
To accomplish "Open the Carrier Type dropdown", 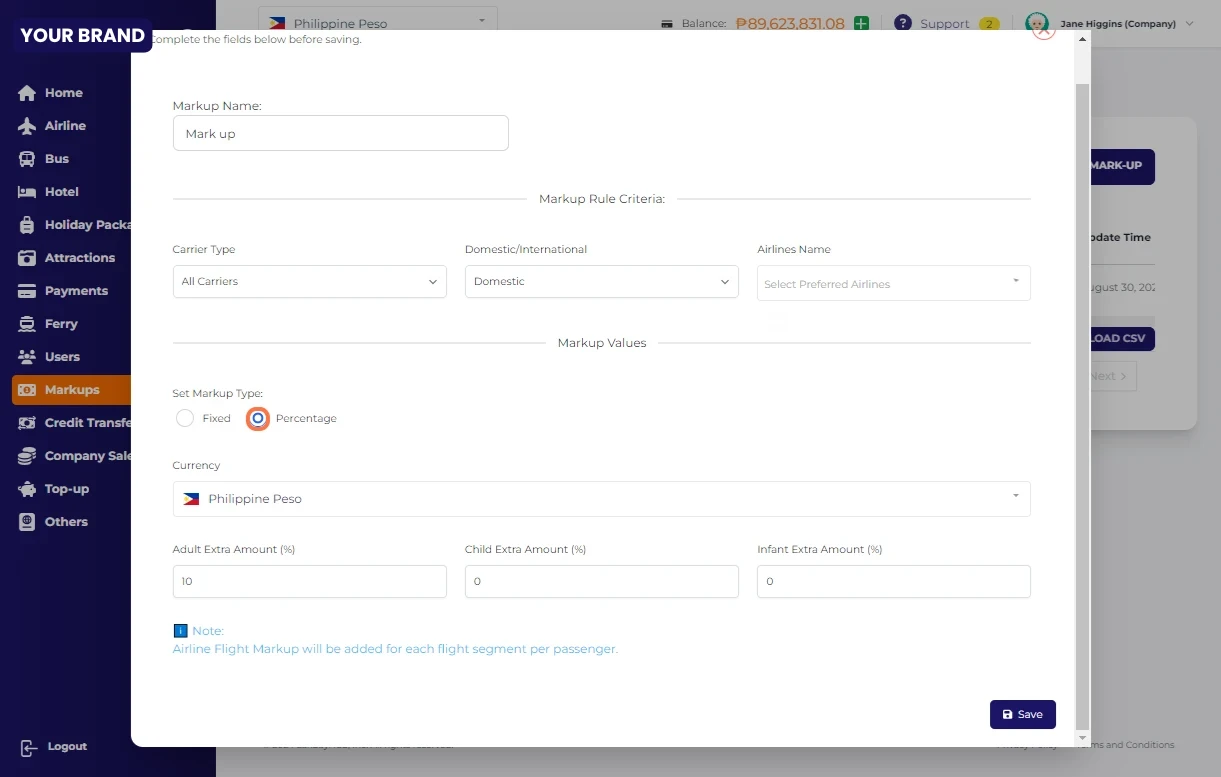I will tap(309, 282).
